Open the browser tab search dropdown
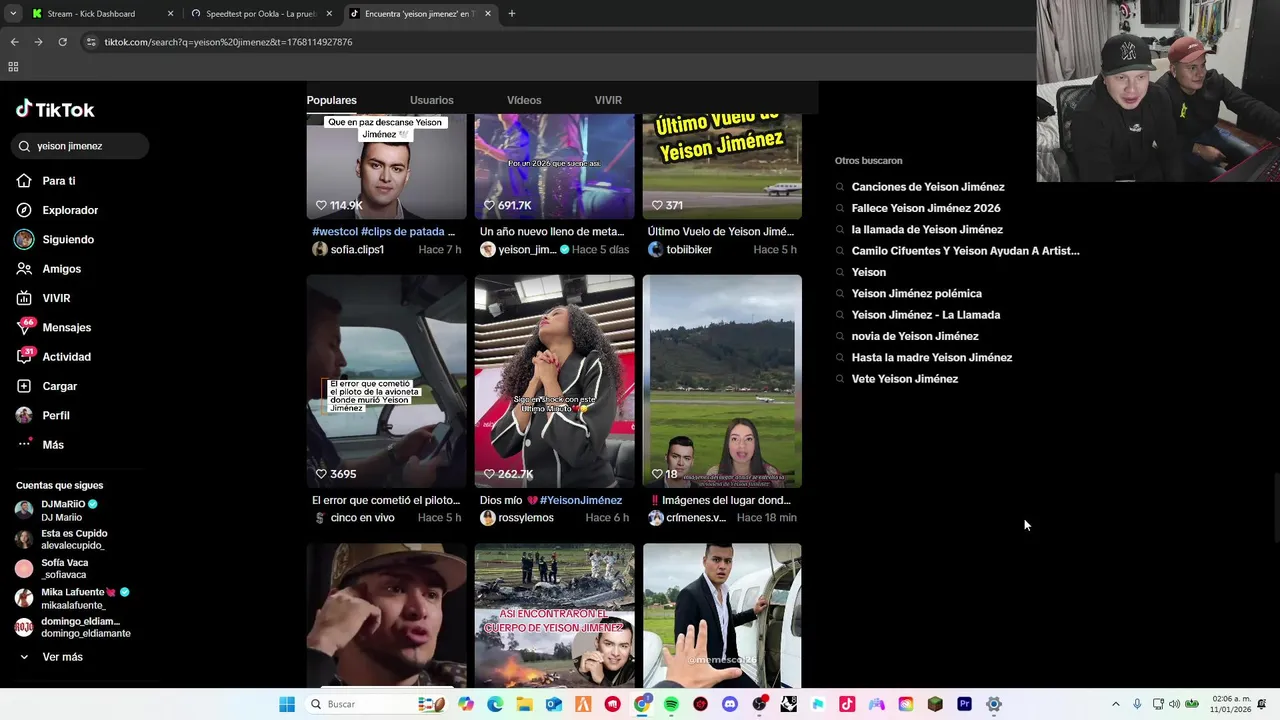Screen dimensions: 1280x720 click(x=13, y=14)
